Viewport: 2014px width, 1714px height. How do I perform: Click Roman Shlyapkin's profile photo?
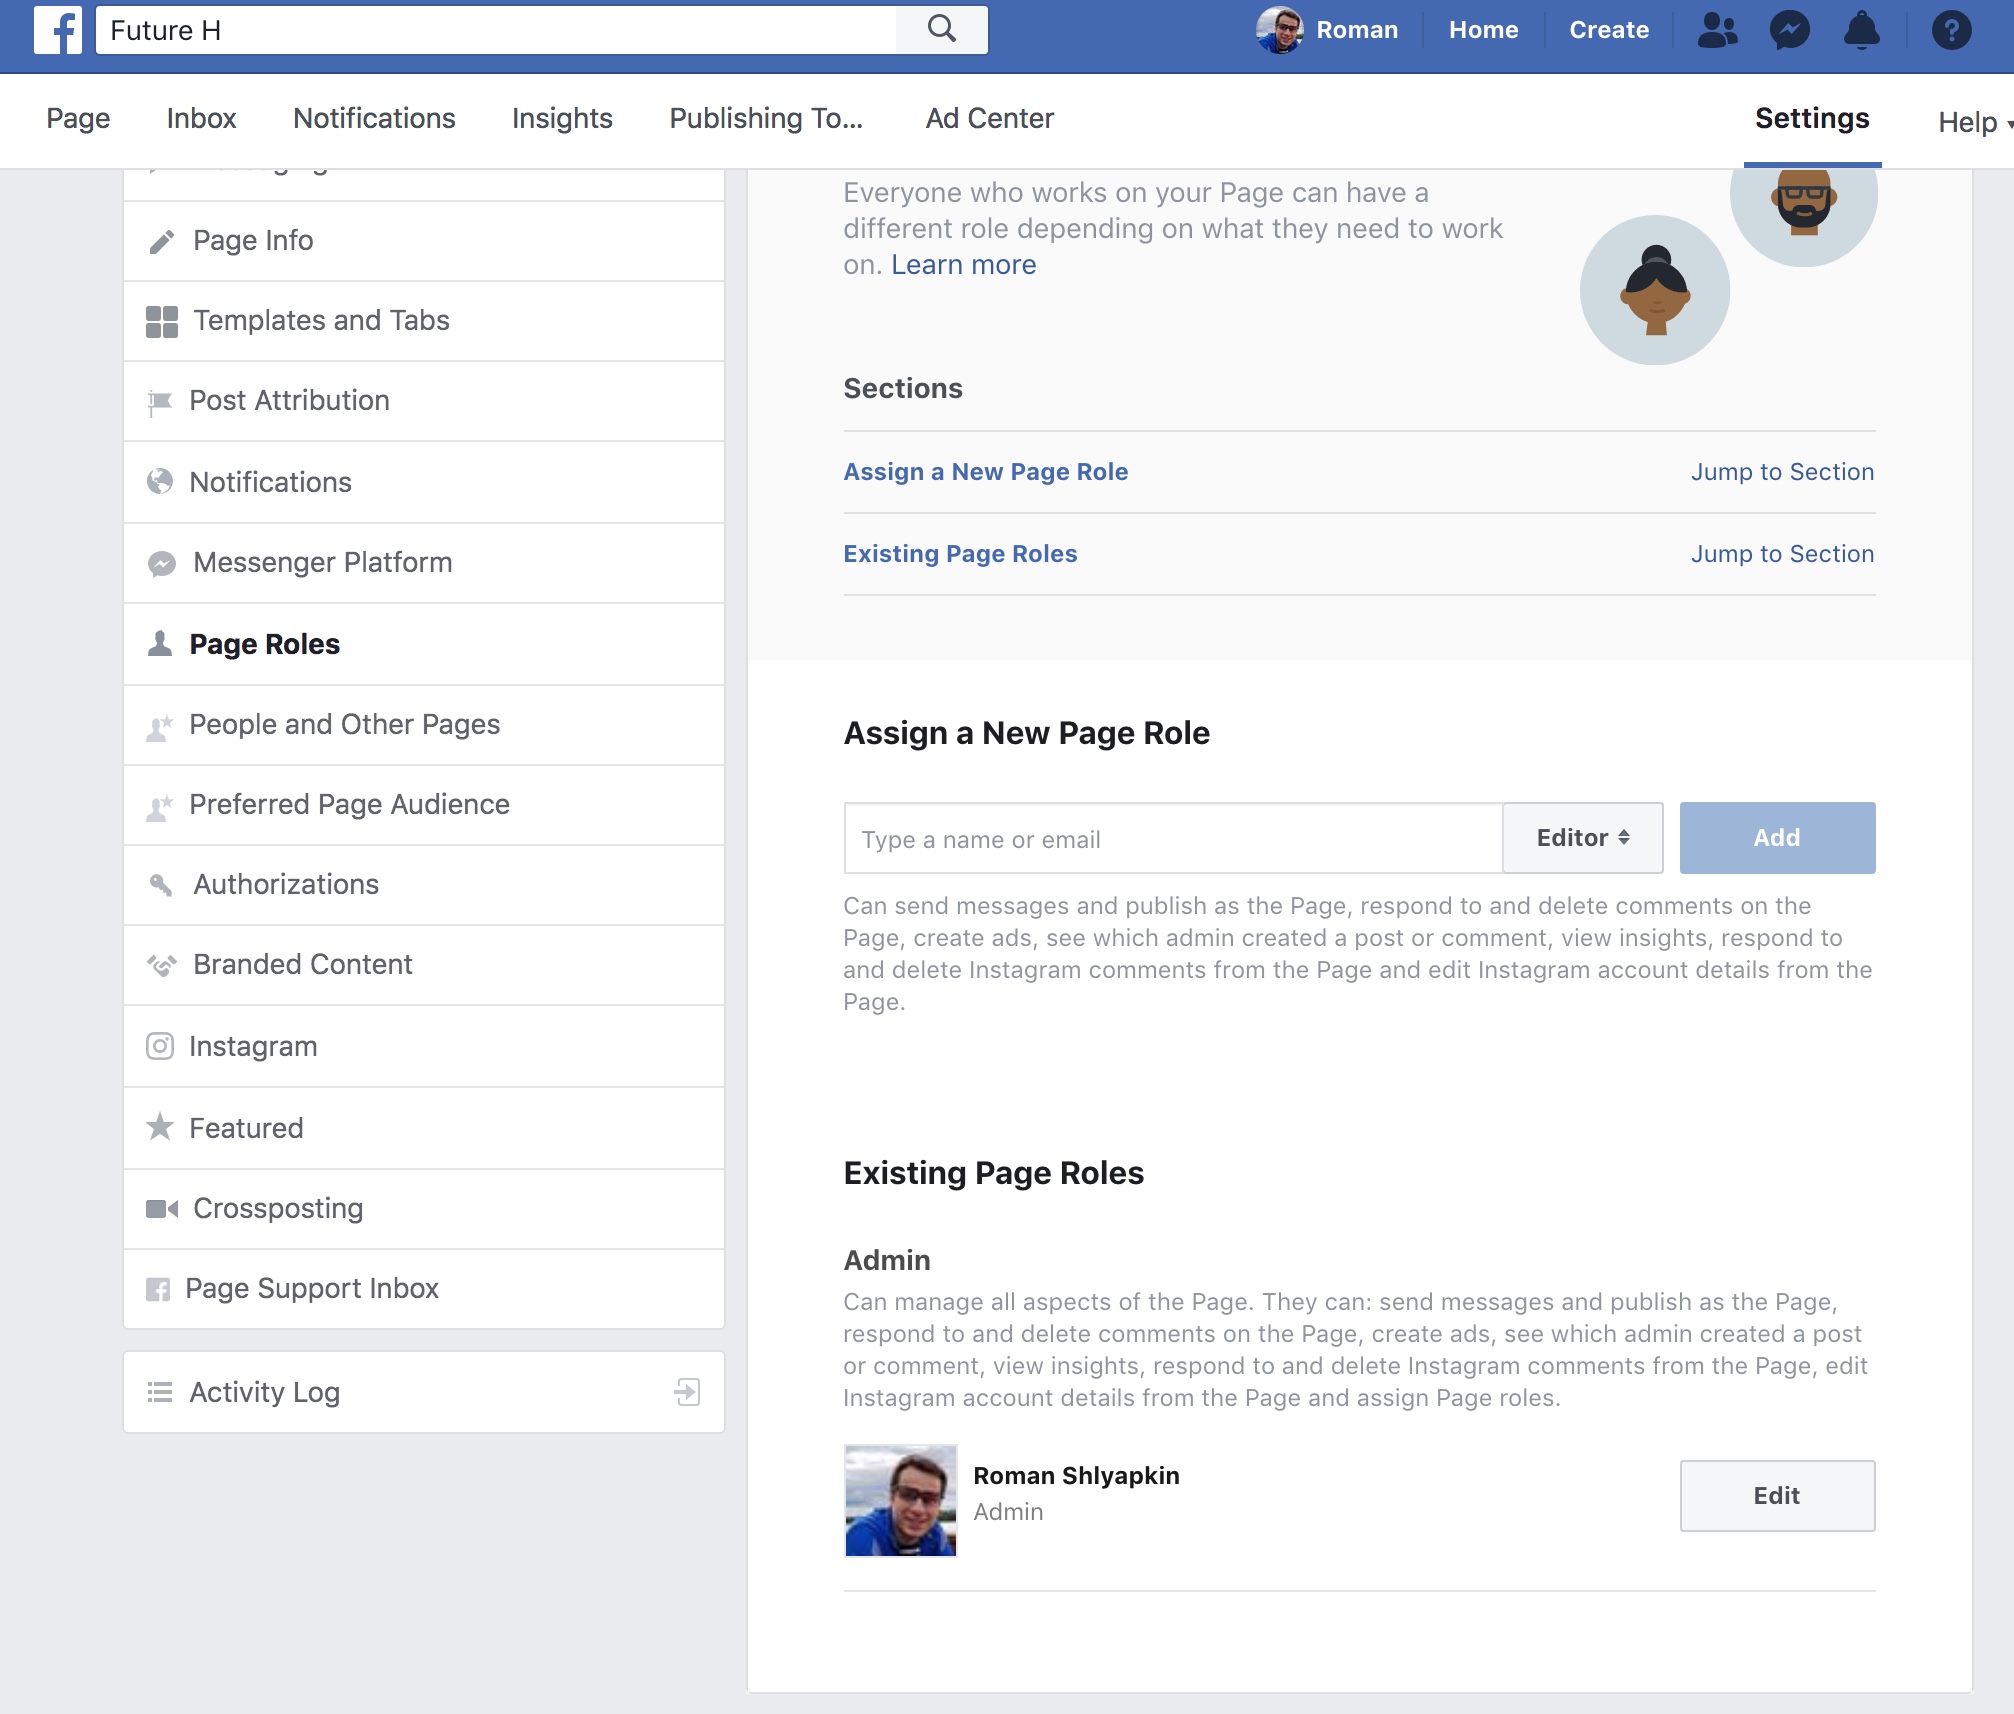pos(900,1500)
